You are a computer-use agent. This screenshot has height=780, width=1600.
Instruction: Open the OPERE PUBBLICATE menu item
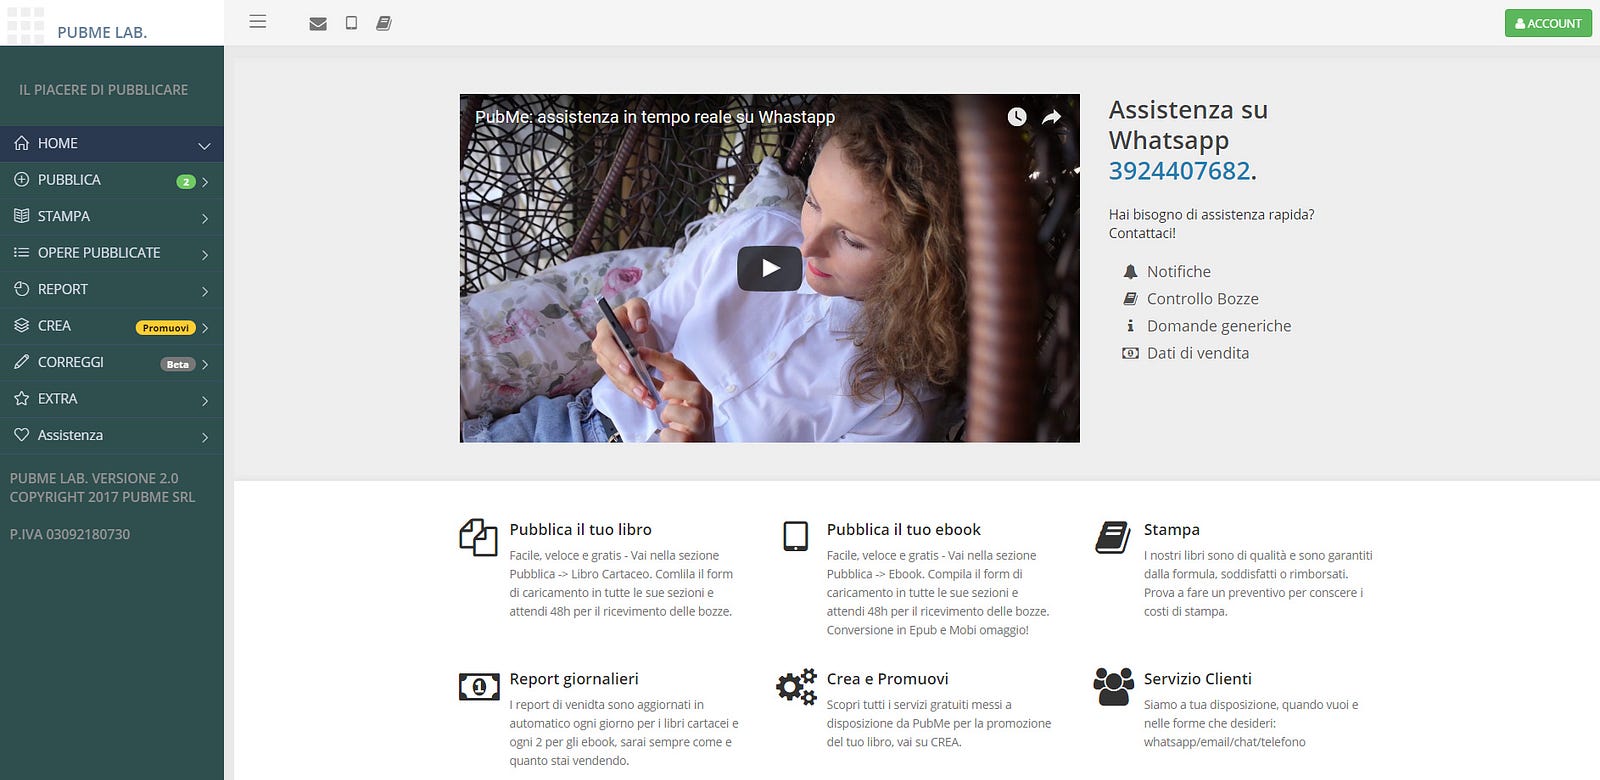112,253
